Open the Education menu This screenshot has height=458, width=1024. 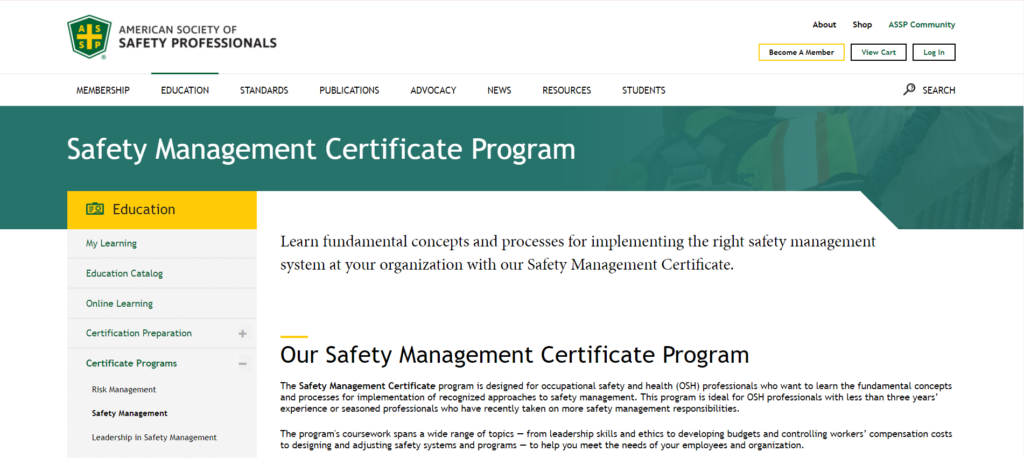coord(185,90)
